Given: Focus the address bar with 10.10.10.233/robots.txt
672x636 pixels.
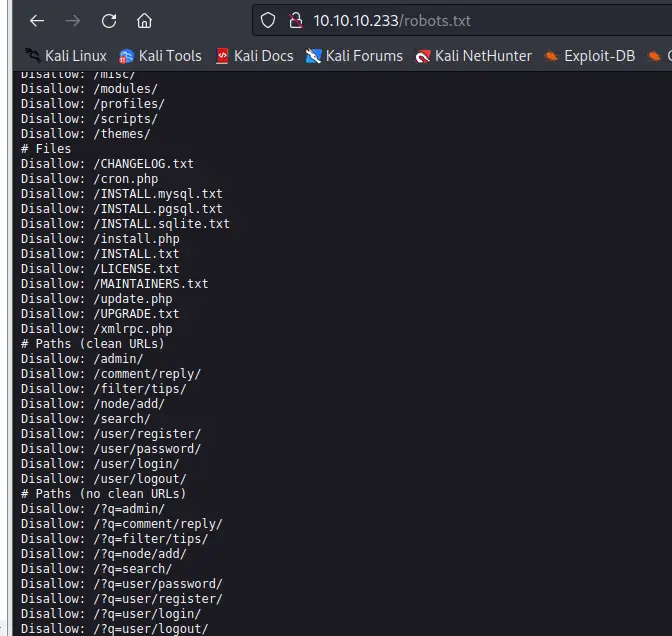Looking at the screenshot, I should (x=462, y=20).
